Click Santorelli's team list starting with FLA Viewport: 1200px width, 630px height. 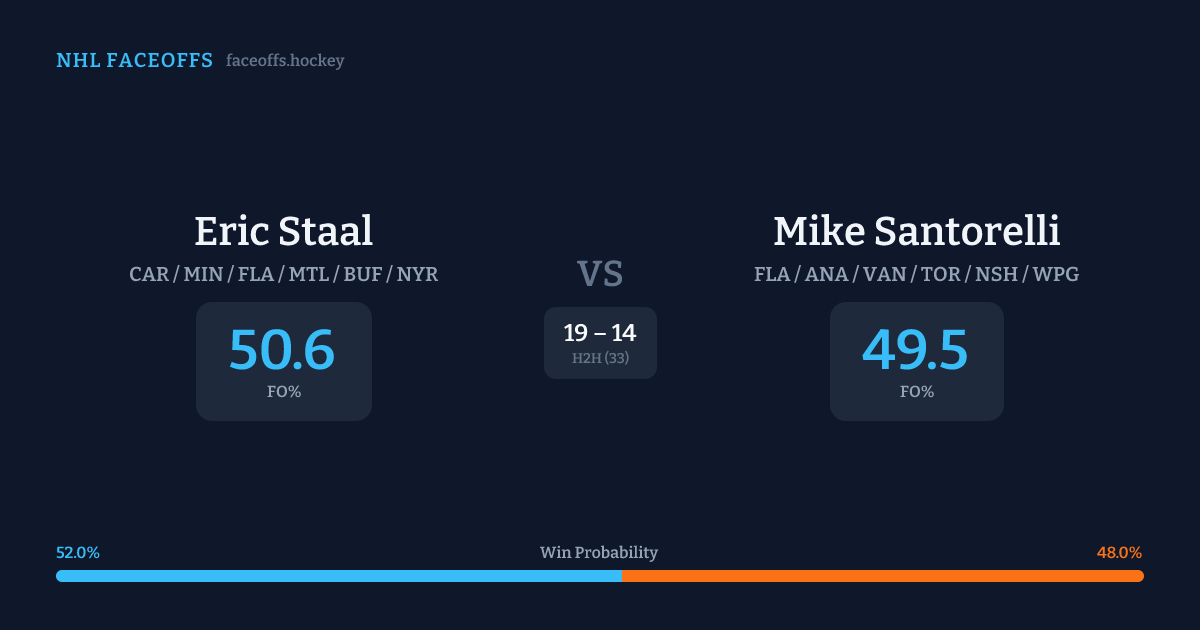click(916, 274)
